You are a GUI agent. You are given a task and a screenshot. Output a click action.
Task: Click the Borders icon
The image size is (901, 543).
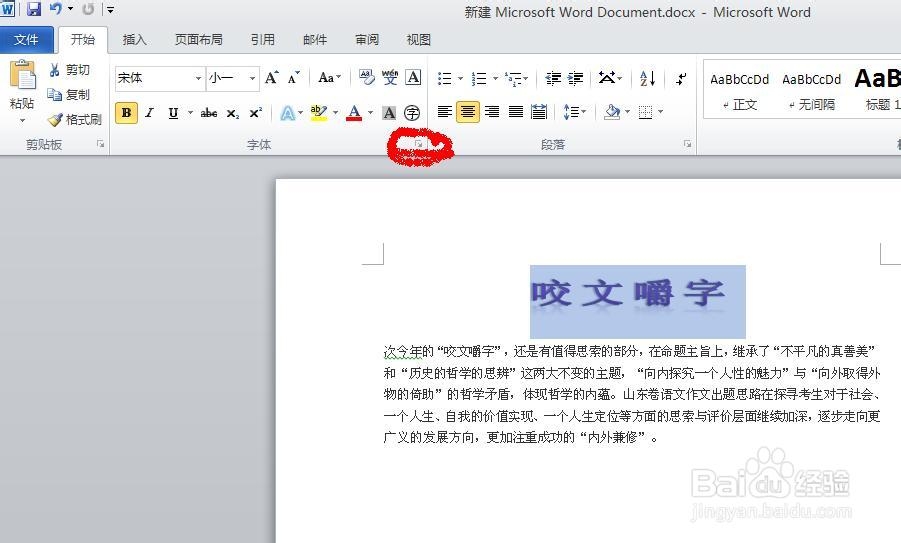click(x=645, y=111)
